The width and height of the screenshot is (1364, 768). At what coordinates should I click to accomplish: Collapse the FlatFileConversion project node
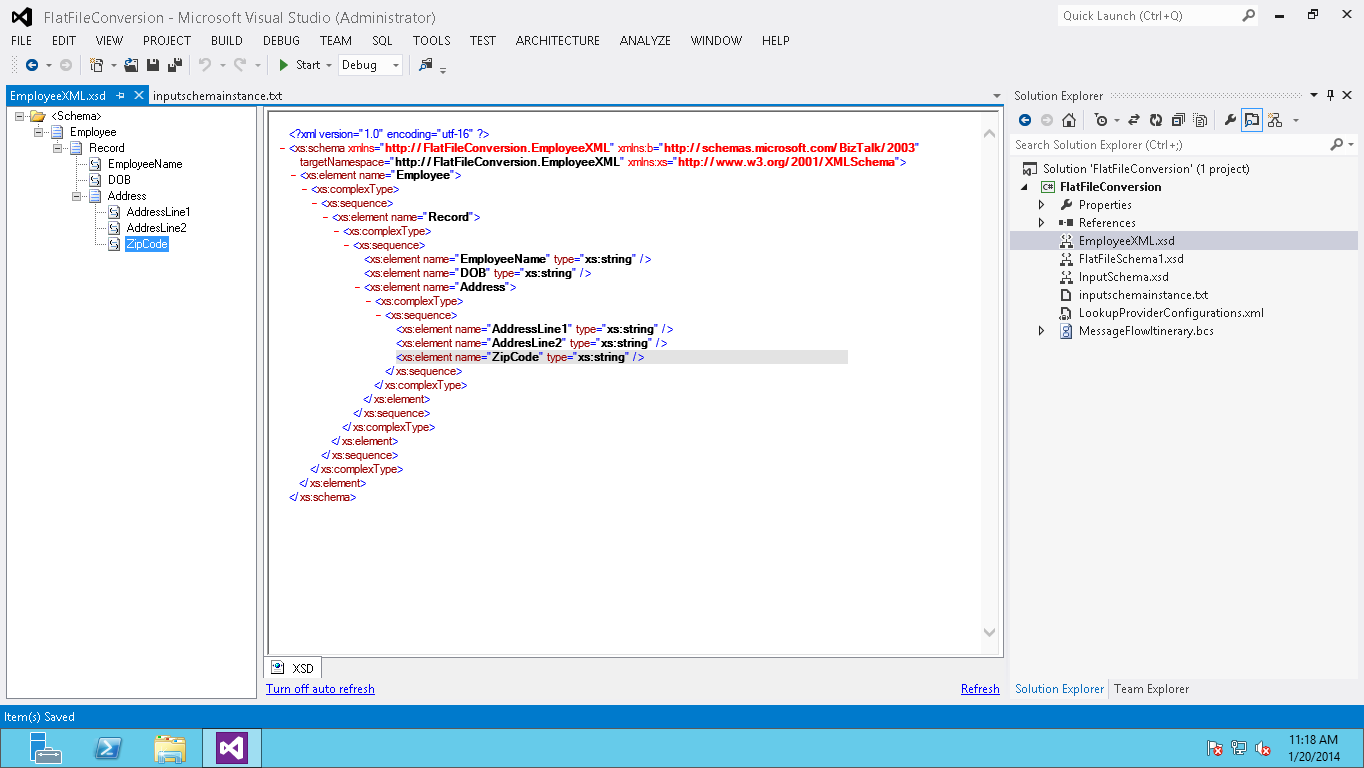click(1024, 187)
